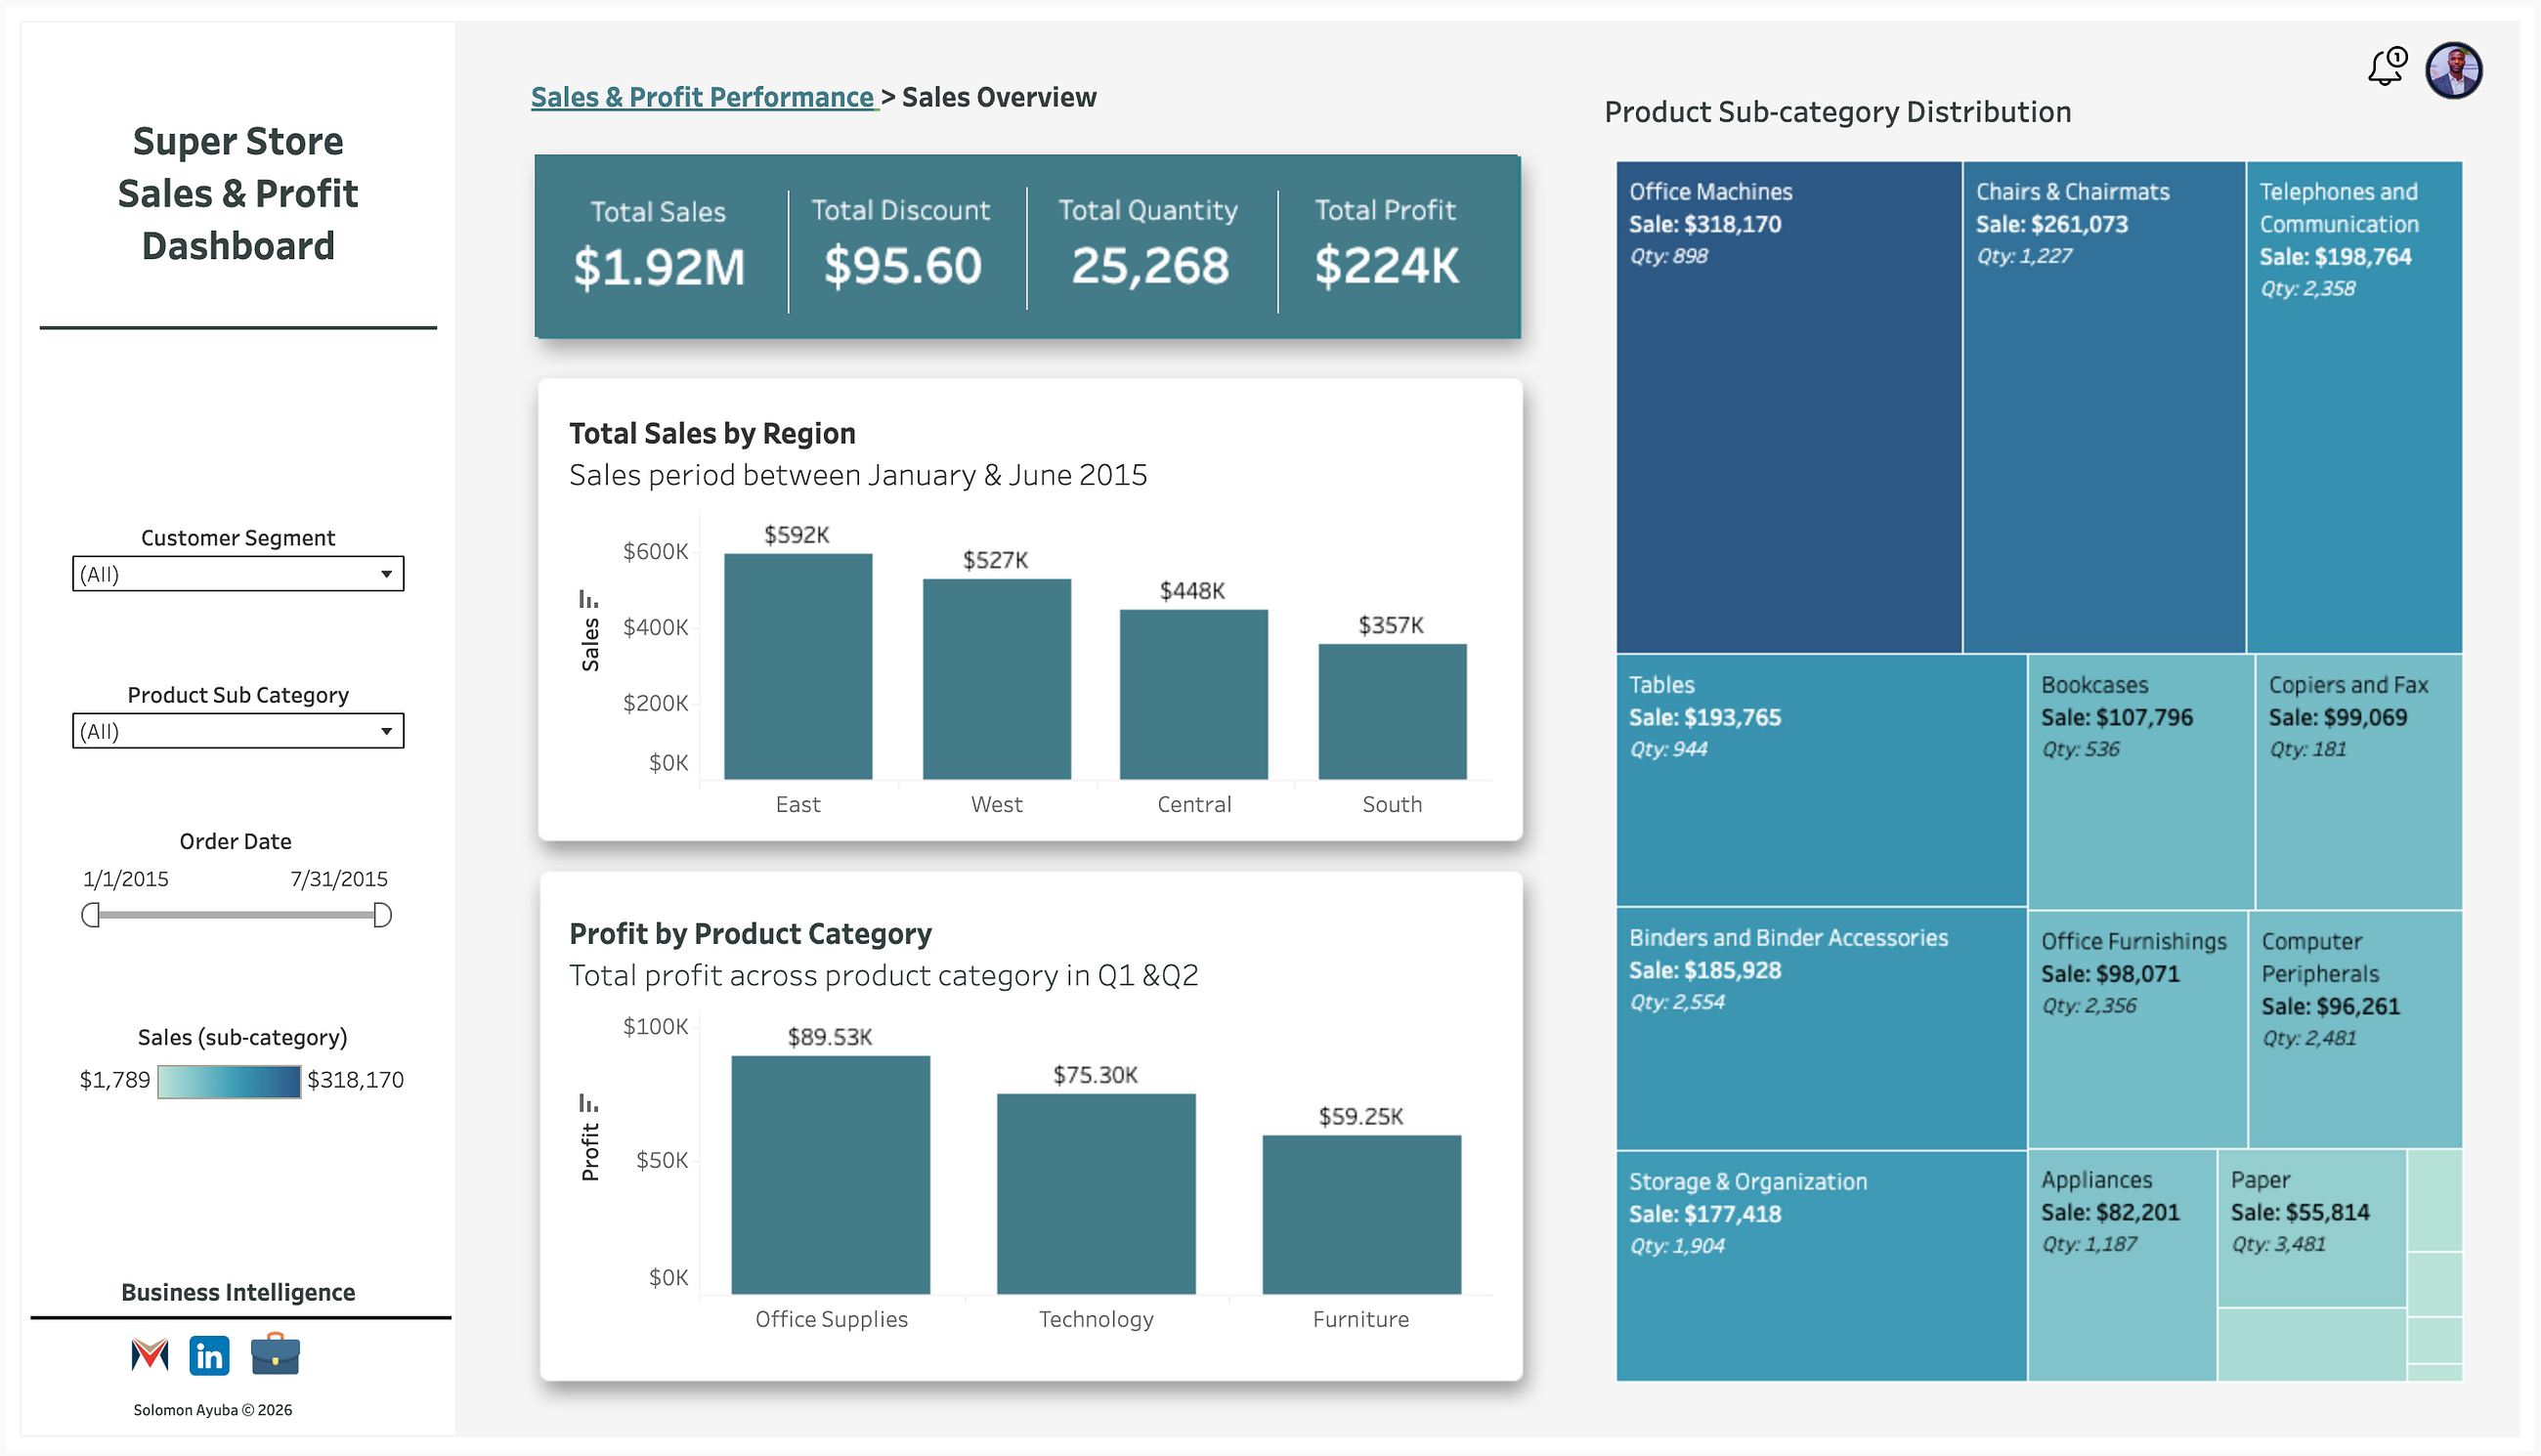
Task: Open the user profile avatar
Action: [x=2453, y=70]
